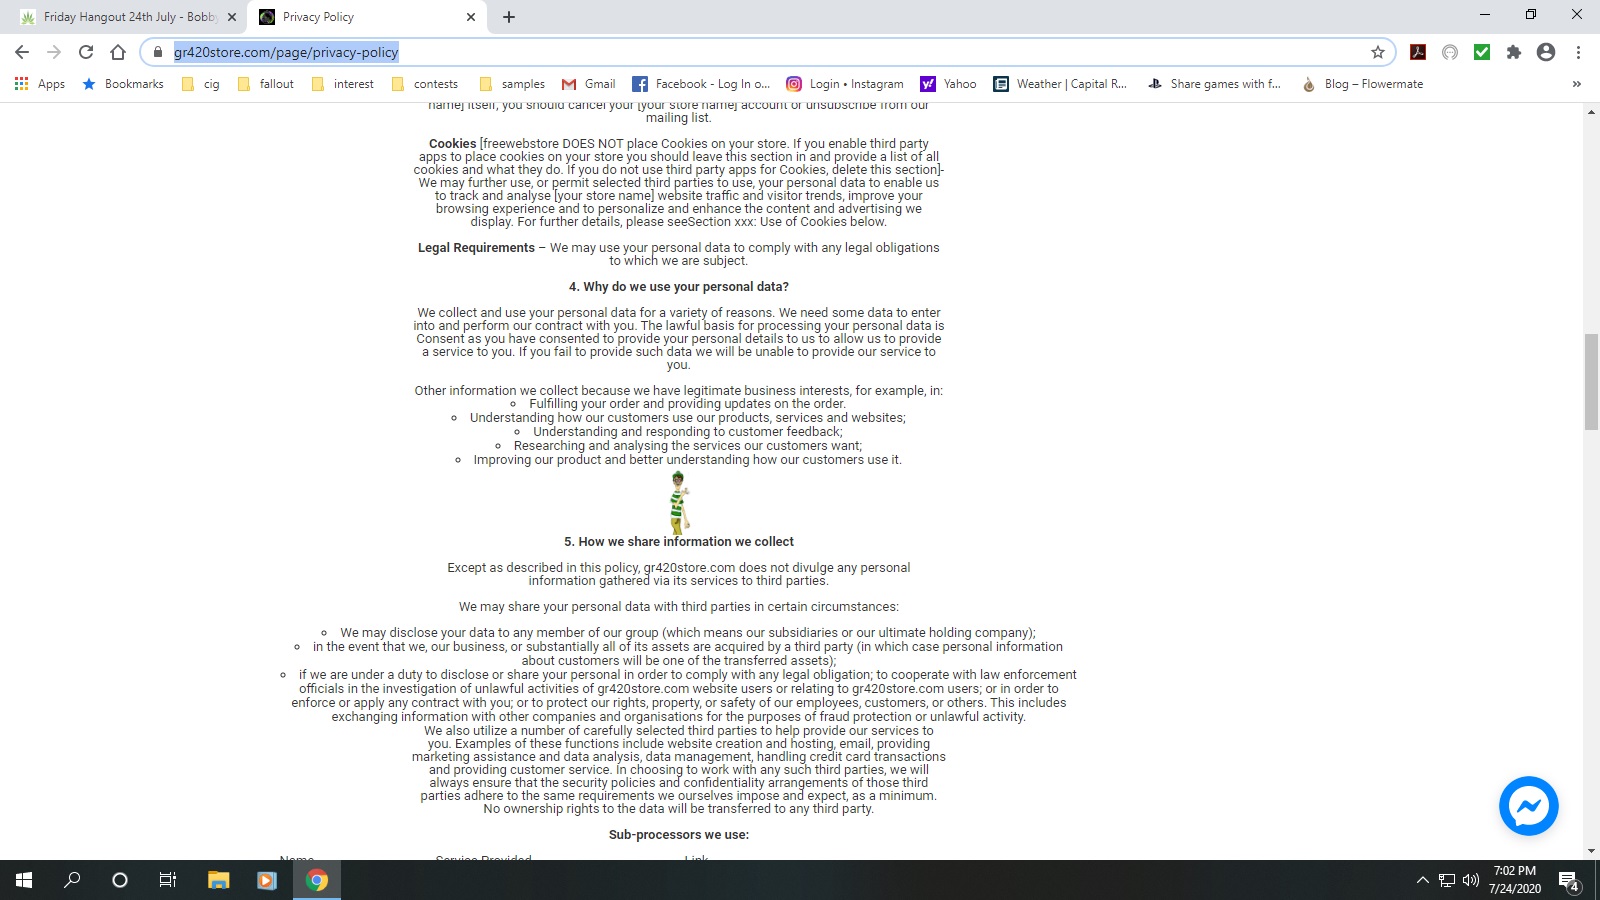Viewport: 1600px width, 900px height.
Task: Open the Extensions puzzle piece menu
Action: pyautogui.click(x=1514, y=52)
